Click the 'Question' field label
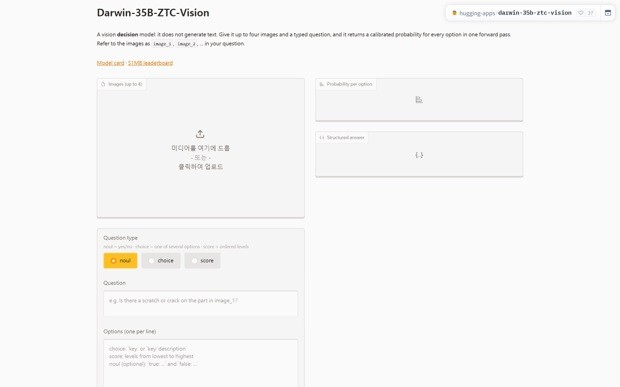Screen dimensions: 620x387 (115, 283)
